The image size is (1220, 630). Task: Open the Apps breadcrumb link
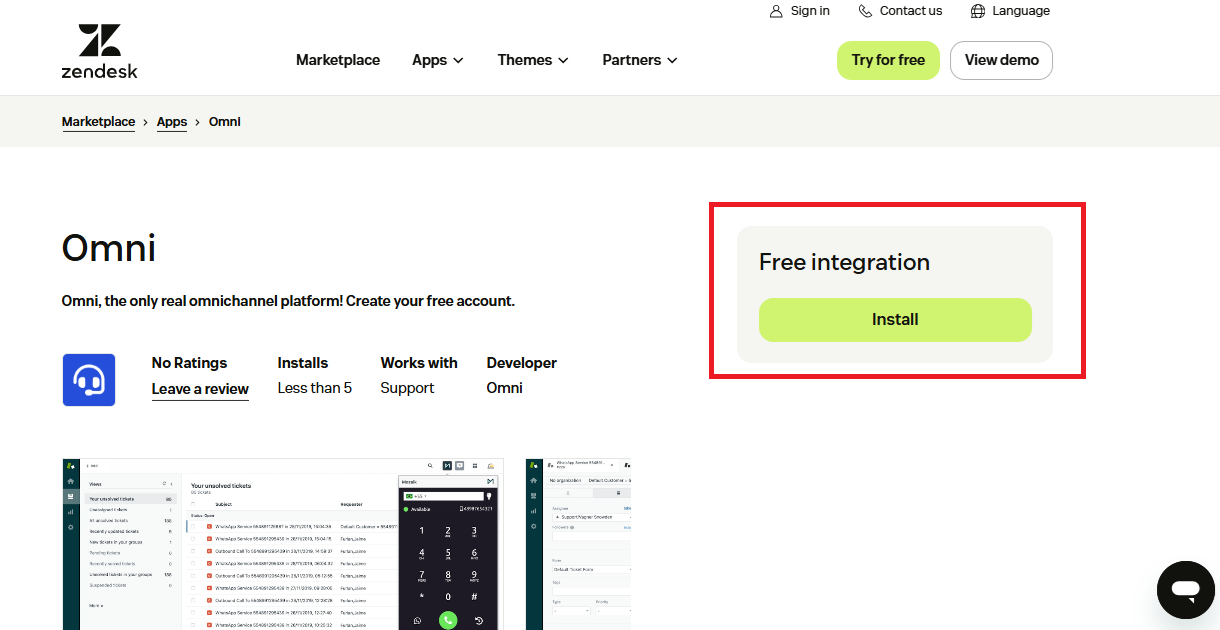pyautogui.click(x=172, y=122)
